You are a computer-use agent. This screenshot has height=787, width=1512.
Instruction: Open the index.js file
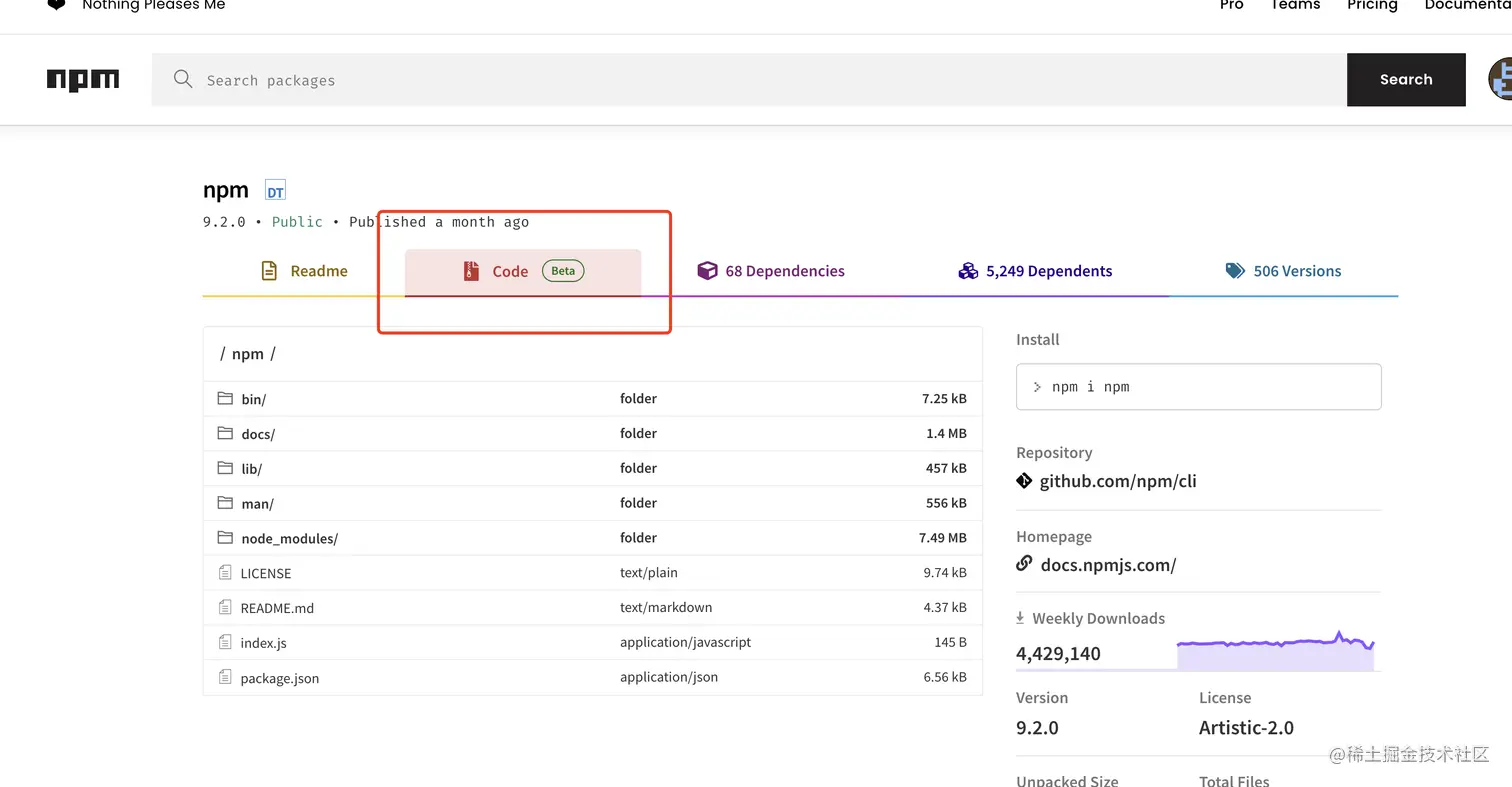264,643
